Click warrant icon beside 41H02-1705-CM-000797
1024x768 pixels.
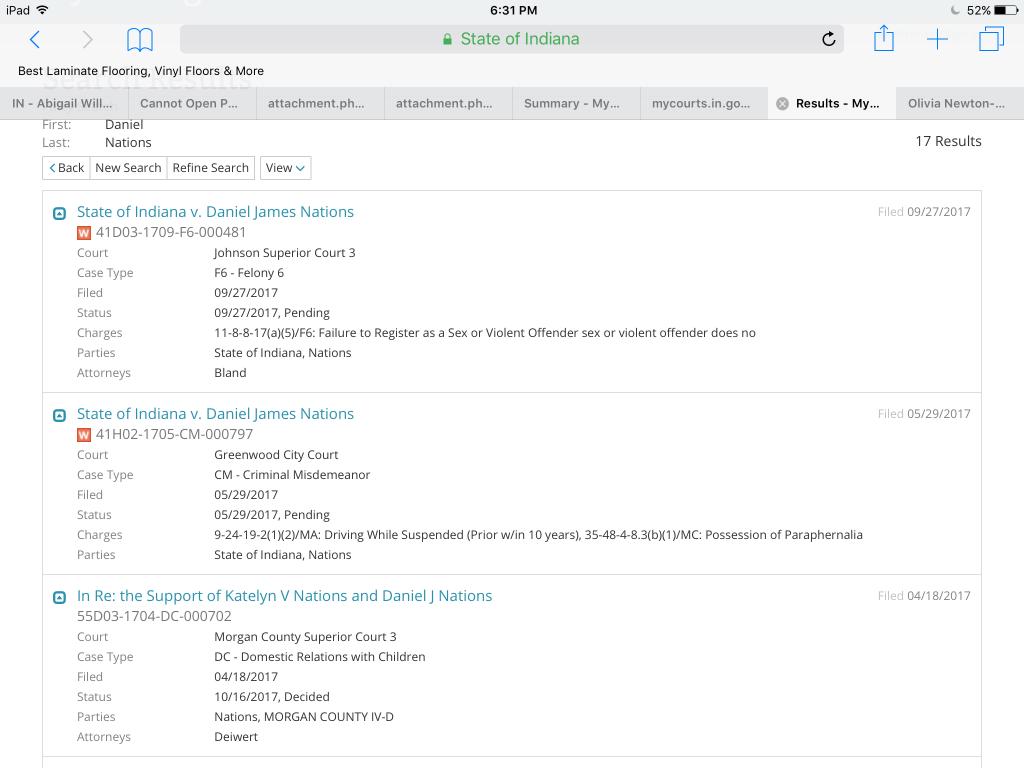coord(84,435)
